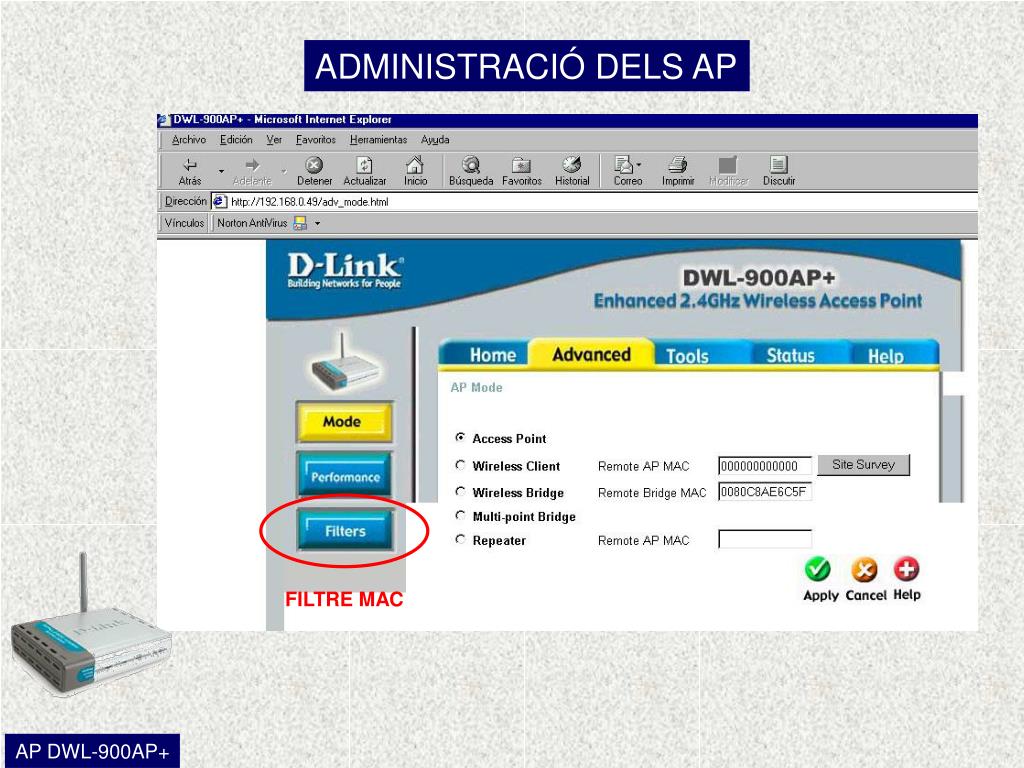The image size is (1024, 768).
Task: Click the orange Cancel X icon
Action: 864,569
